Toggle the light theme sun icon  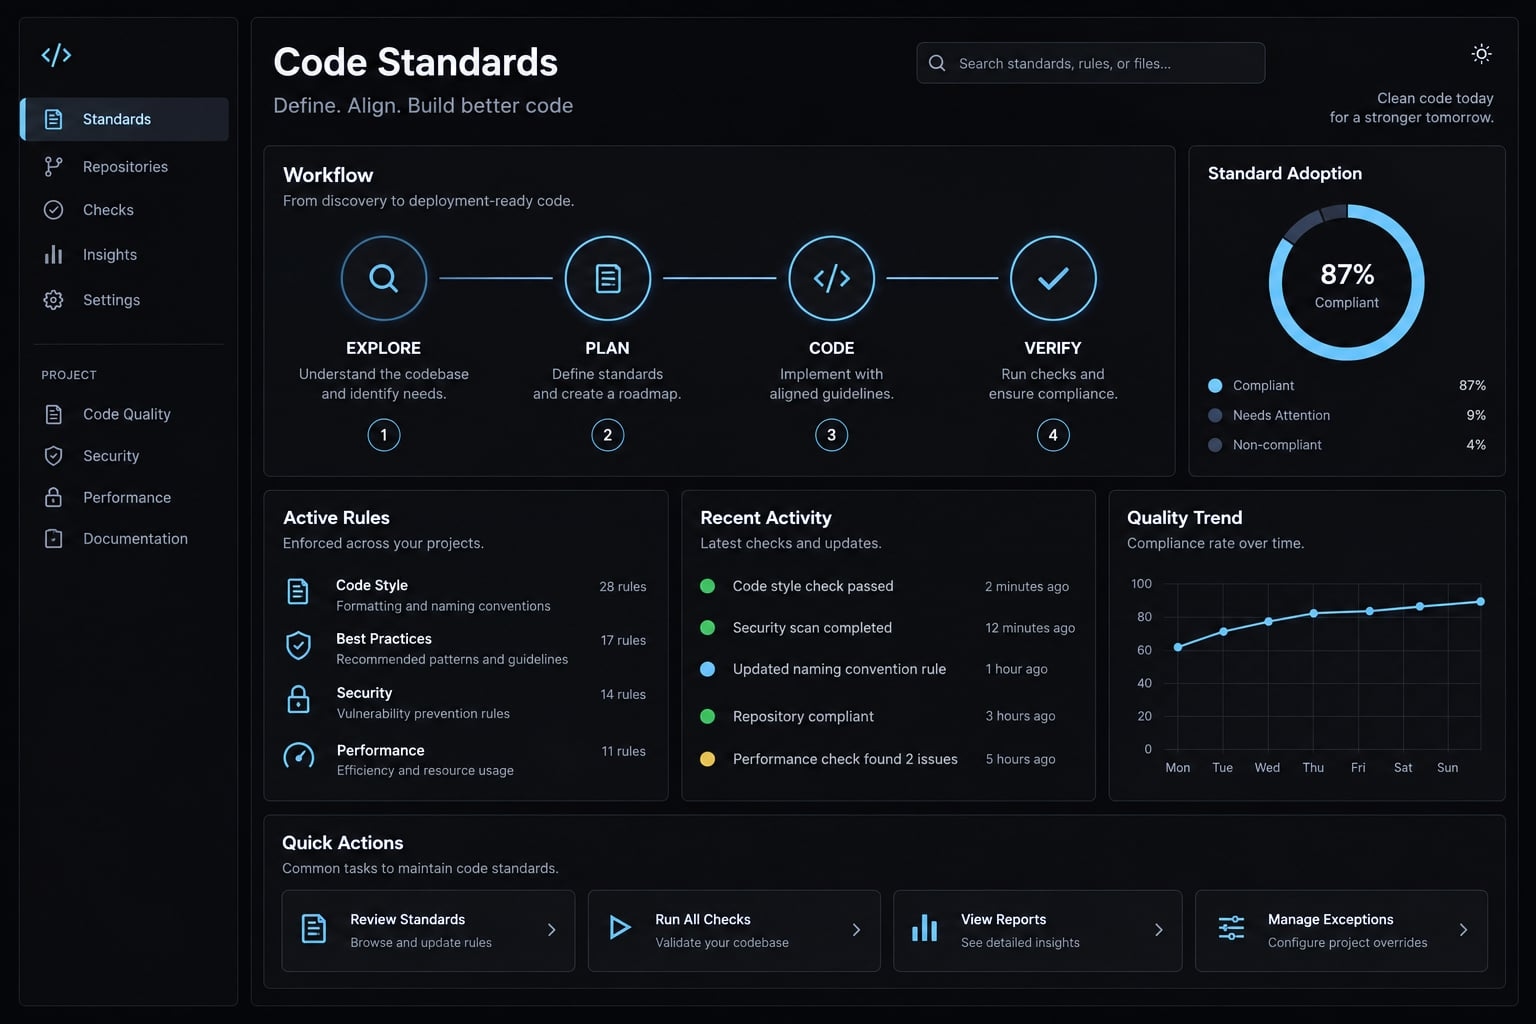1481,54
